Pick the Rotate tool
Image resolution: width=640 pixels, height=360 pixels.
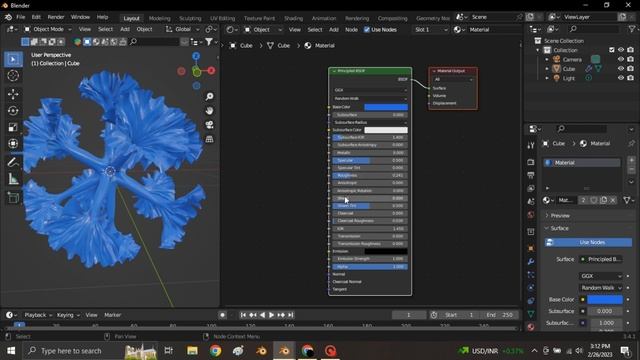(13, 111)
